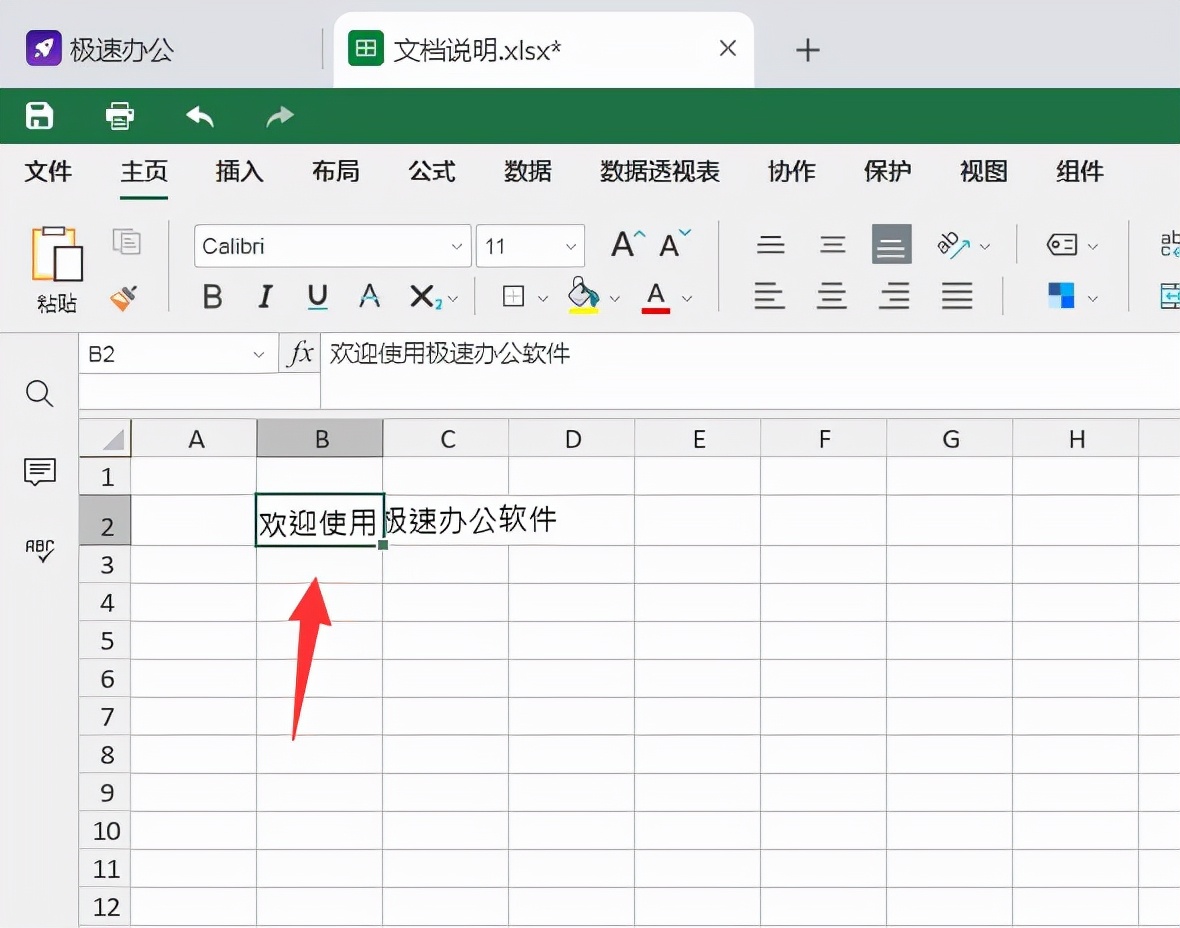1180x928 pixels.
Task: Click cell B2 containing 欢迎使用
Action: tap(320, 520)
